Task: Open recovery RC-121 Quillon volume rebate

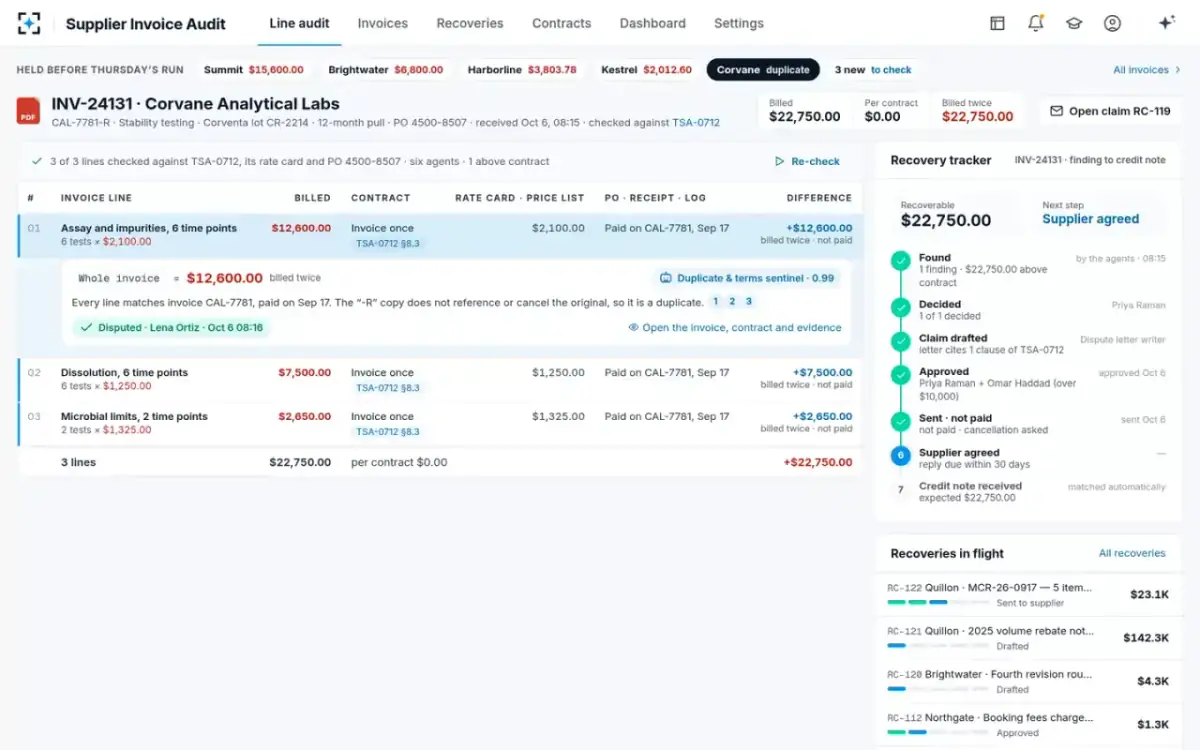Action: 1028,638
